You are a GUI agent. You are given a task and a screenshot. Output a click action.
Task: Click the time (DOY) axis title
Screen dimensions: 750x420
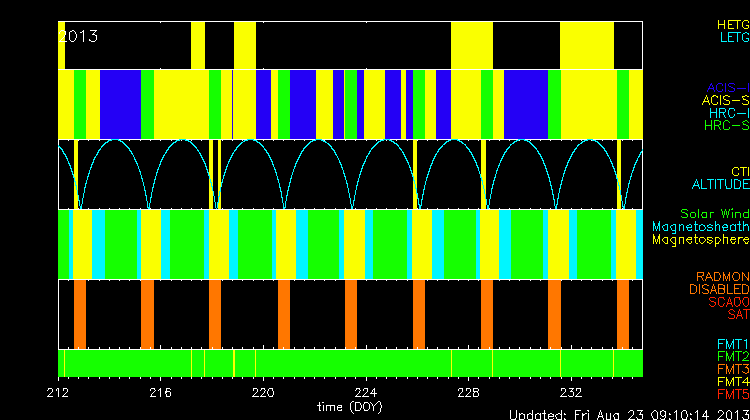pyautogui.click(x=351, y=407)
